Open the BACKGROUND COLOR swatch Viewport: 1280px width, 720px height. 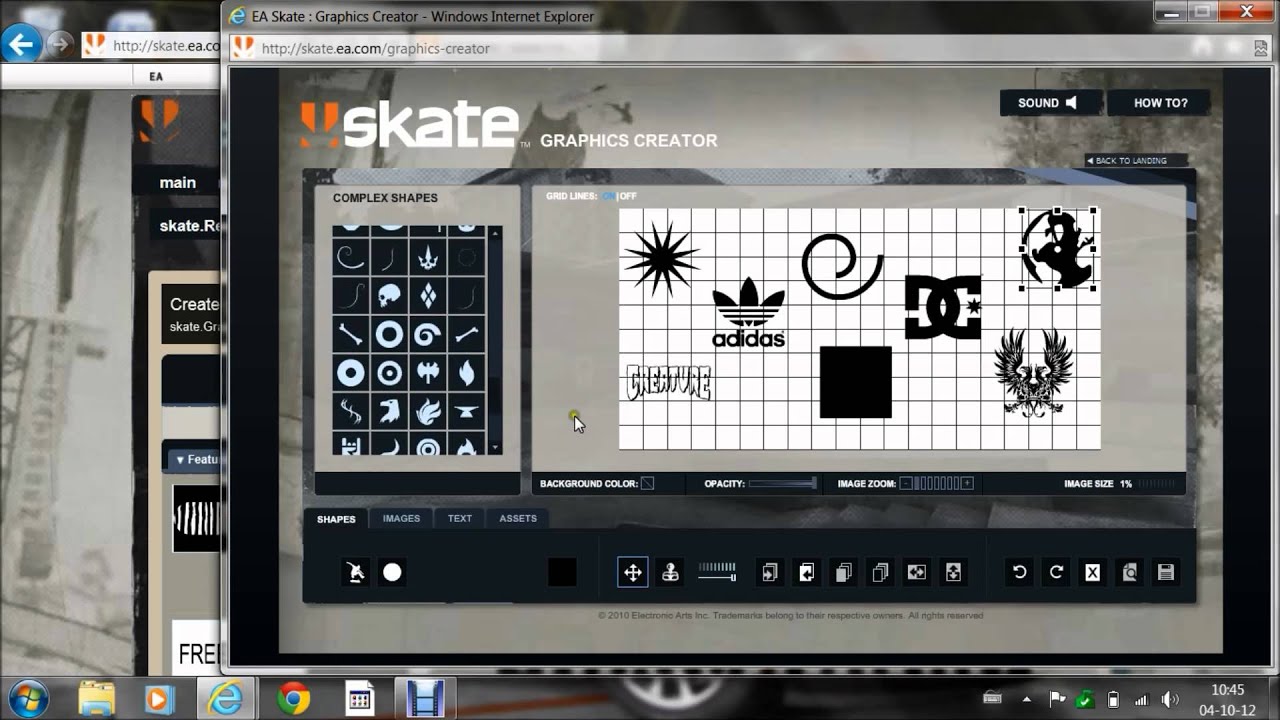click(x=647, y=484)
